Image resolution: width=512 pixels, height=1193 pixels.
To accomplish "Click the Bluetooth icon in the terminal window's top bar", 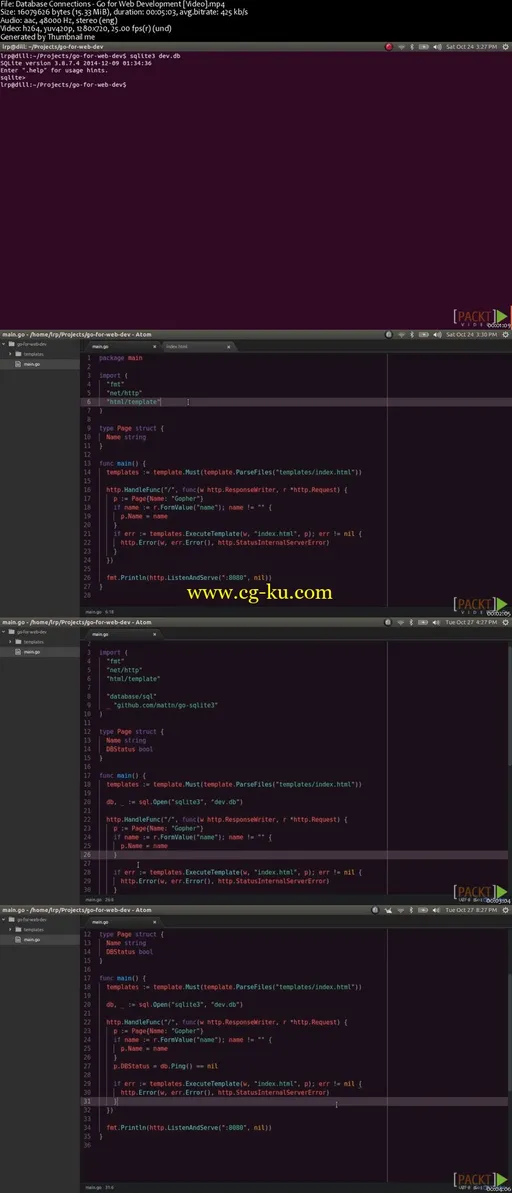I will click(412, 46).
